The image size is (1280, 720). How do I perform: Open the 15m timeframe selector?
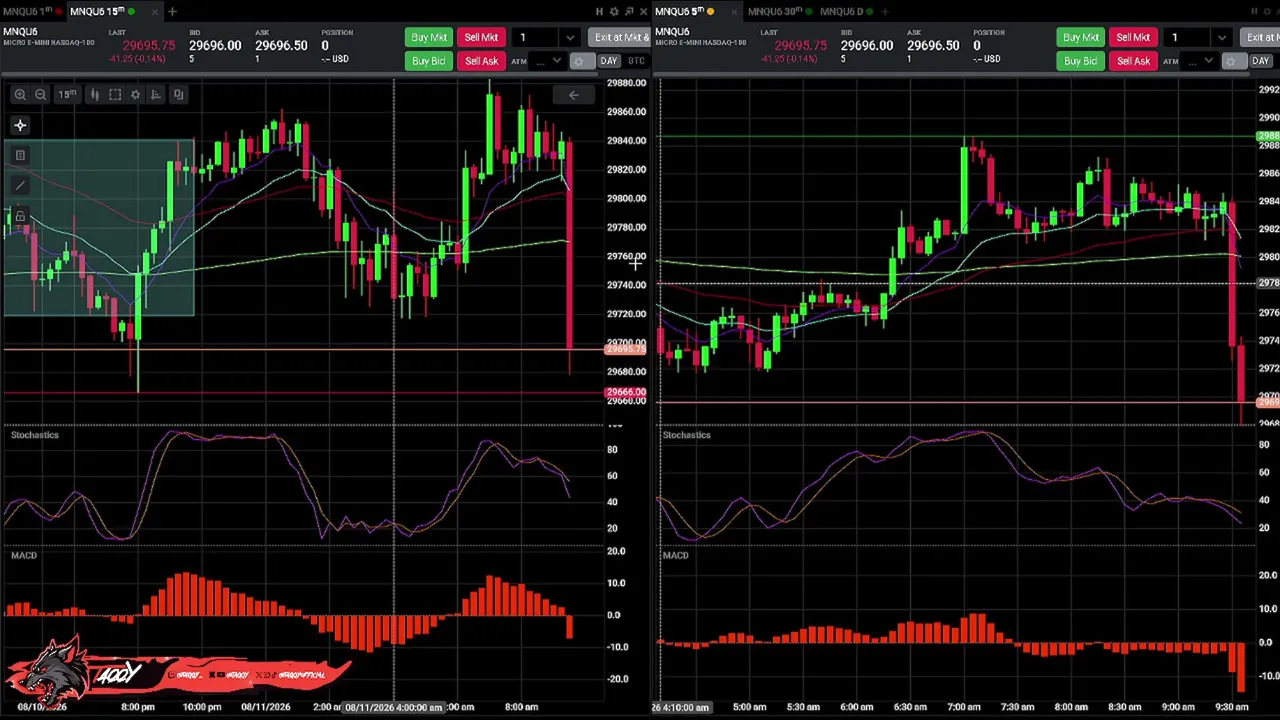coord(66,94)
